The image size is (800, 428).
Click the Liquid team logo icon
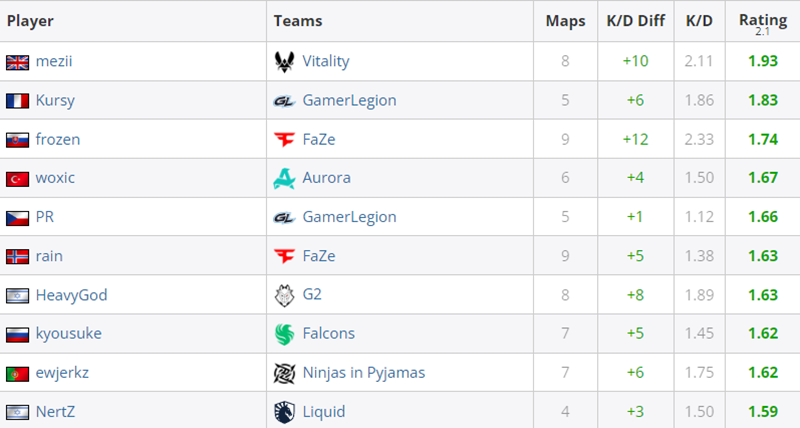tap(284, 412)
